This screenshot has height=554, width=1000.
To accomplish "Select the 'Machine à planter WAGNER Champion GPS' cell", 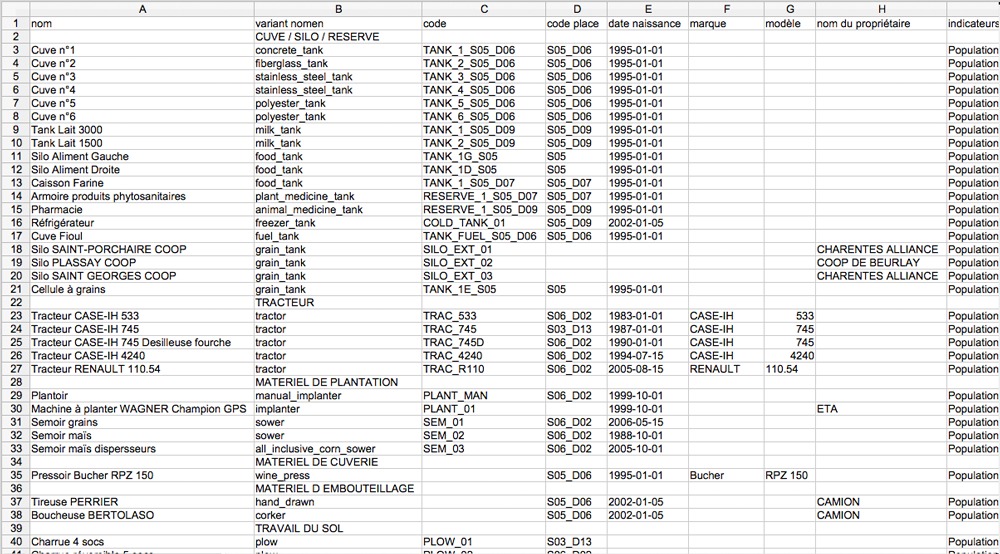I will click(x=142, y=409).
